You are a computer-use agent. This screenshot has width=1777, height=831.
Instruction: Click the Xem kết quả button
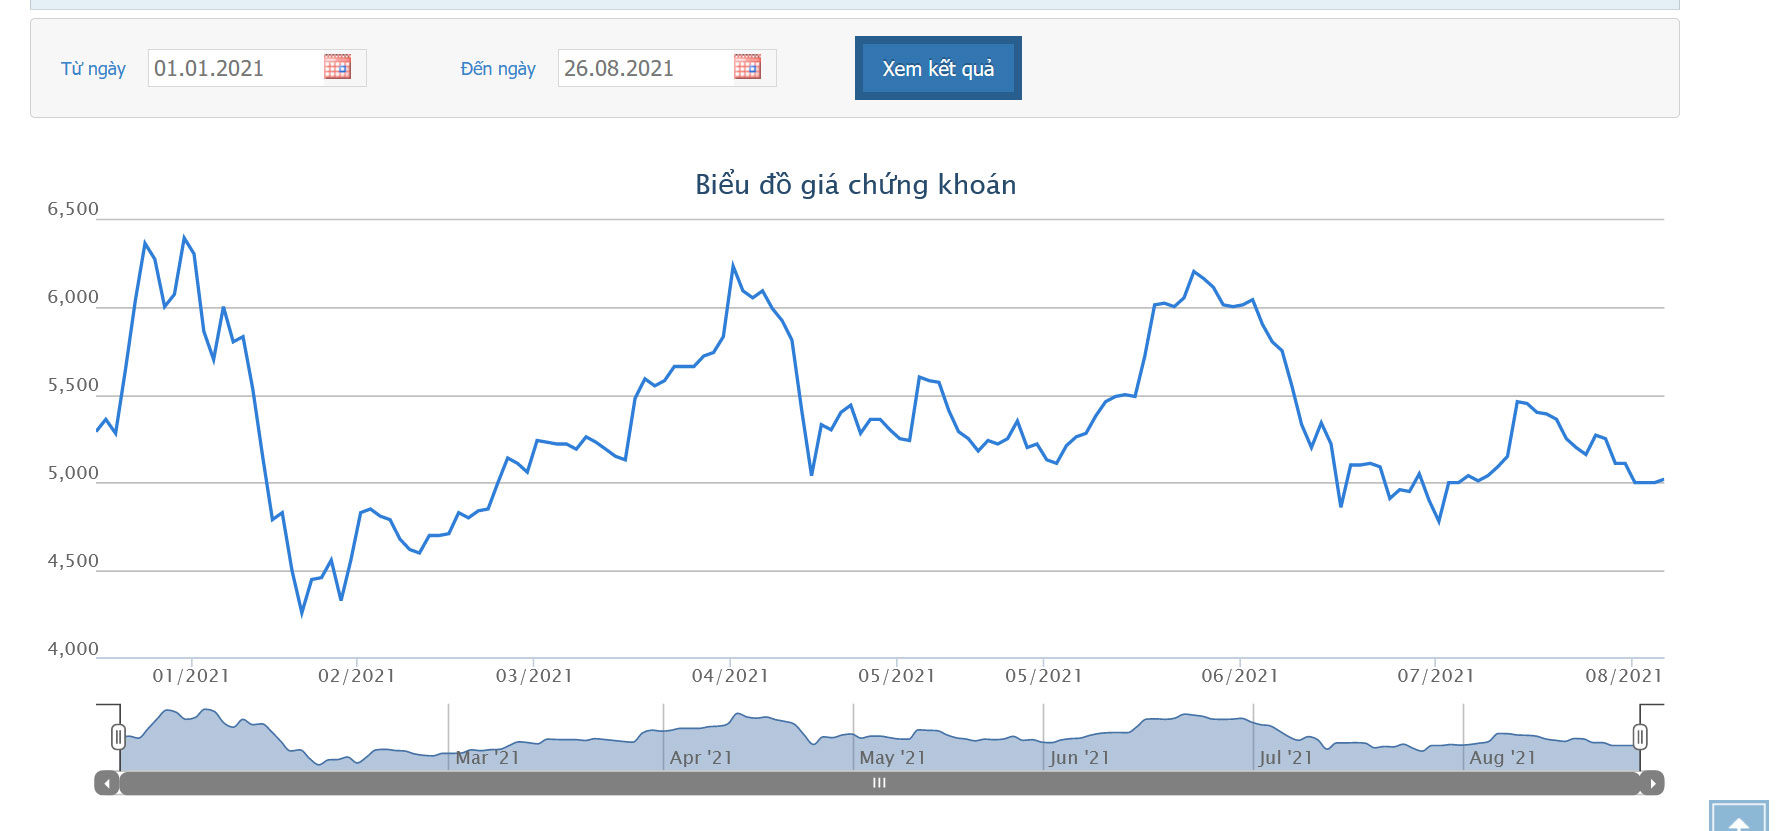(938, 68)
